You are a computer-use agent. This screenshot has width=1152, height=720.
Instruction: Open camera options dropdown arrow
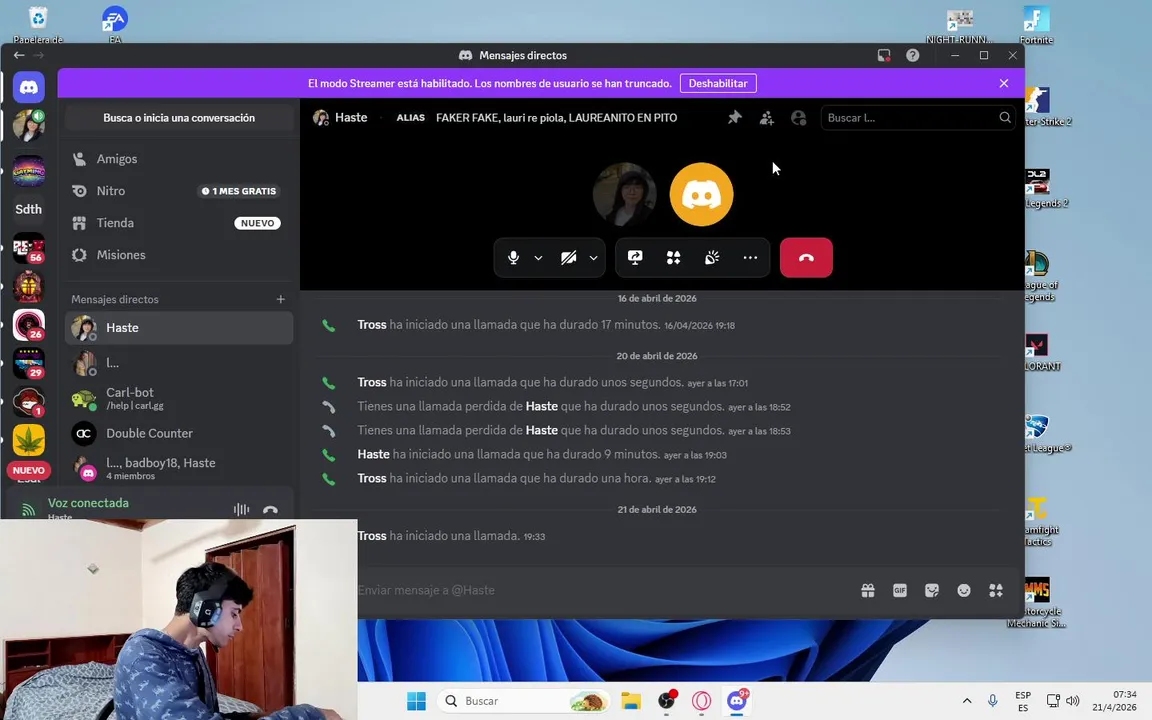point(594,258)
